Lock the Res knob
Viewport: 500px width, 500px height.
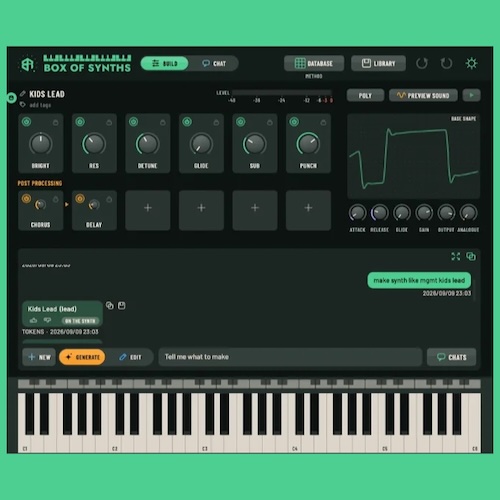click(109, 123)
